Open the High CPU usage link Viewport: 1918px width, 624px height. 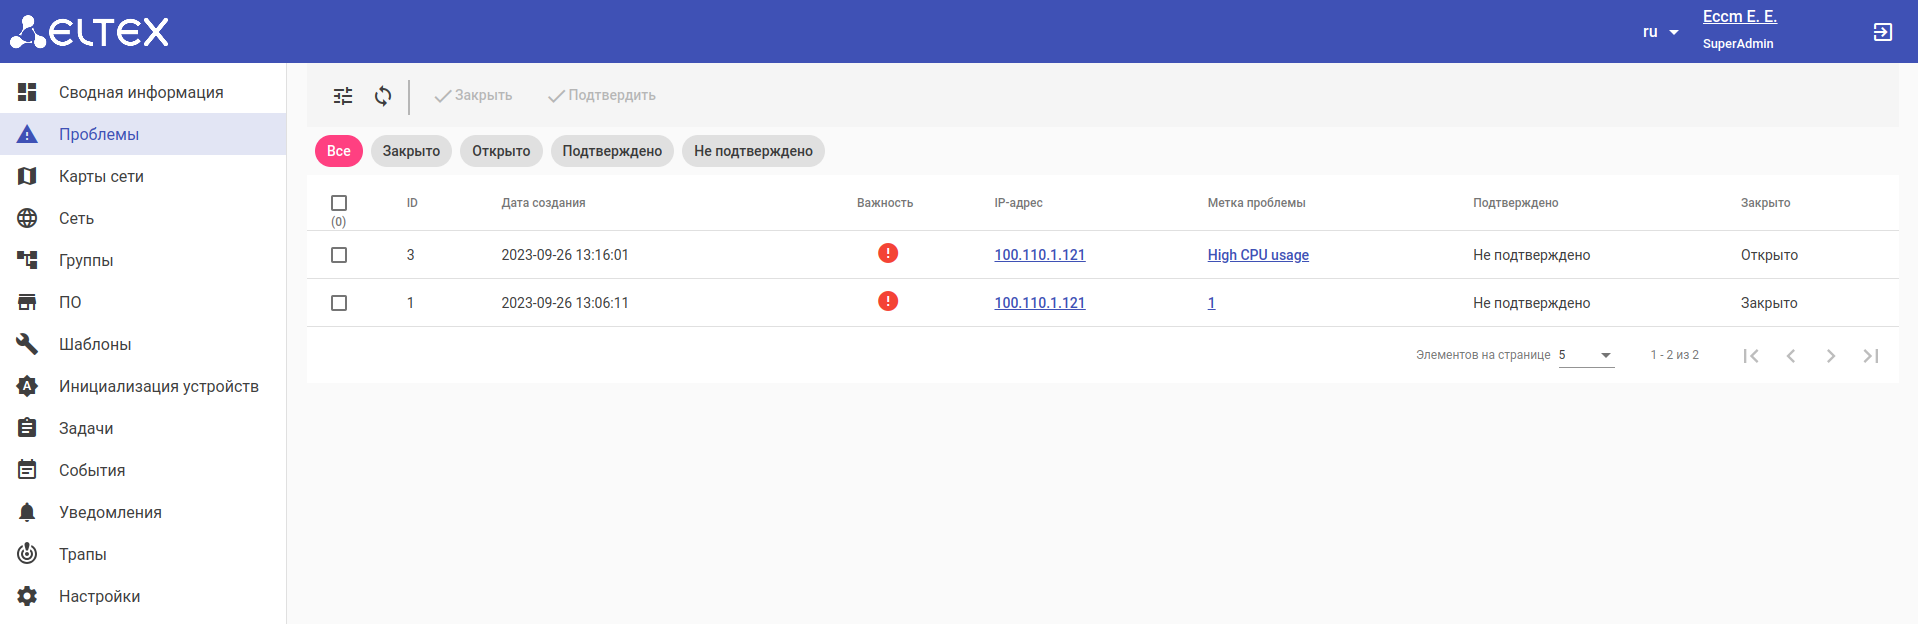[1257, 255]
